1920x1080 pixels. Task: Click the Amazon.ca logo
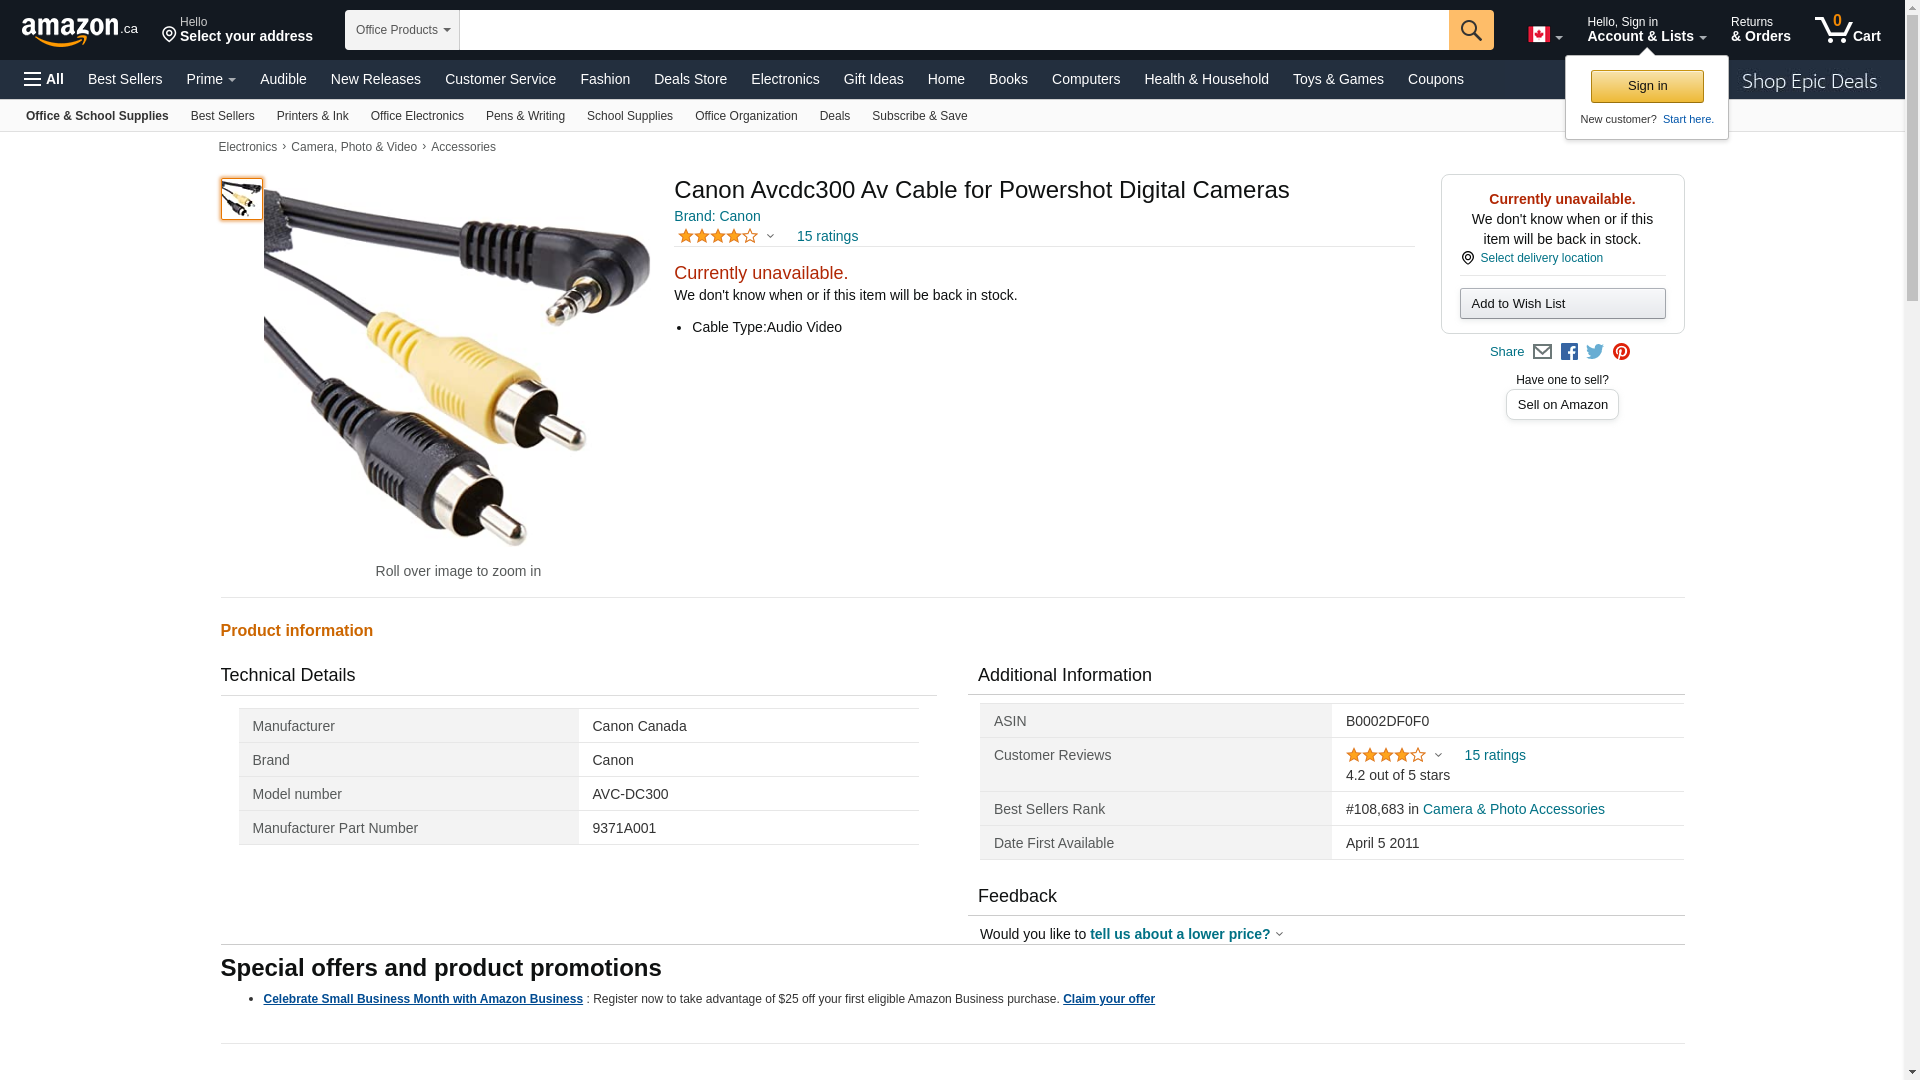[79, 31]
